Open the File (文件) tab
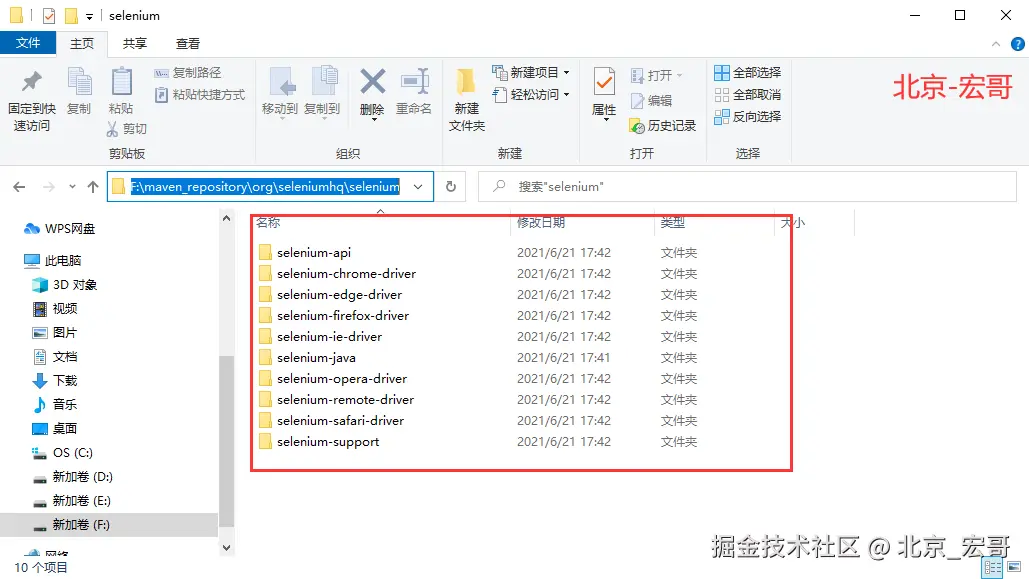 (x=28, y=43)
